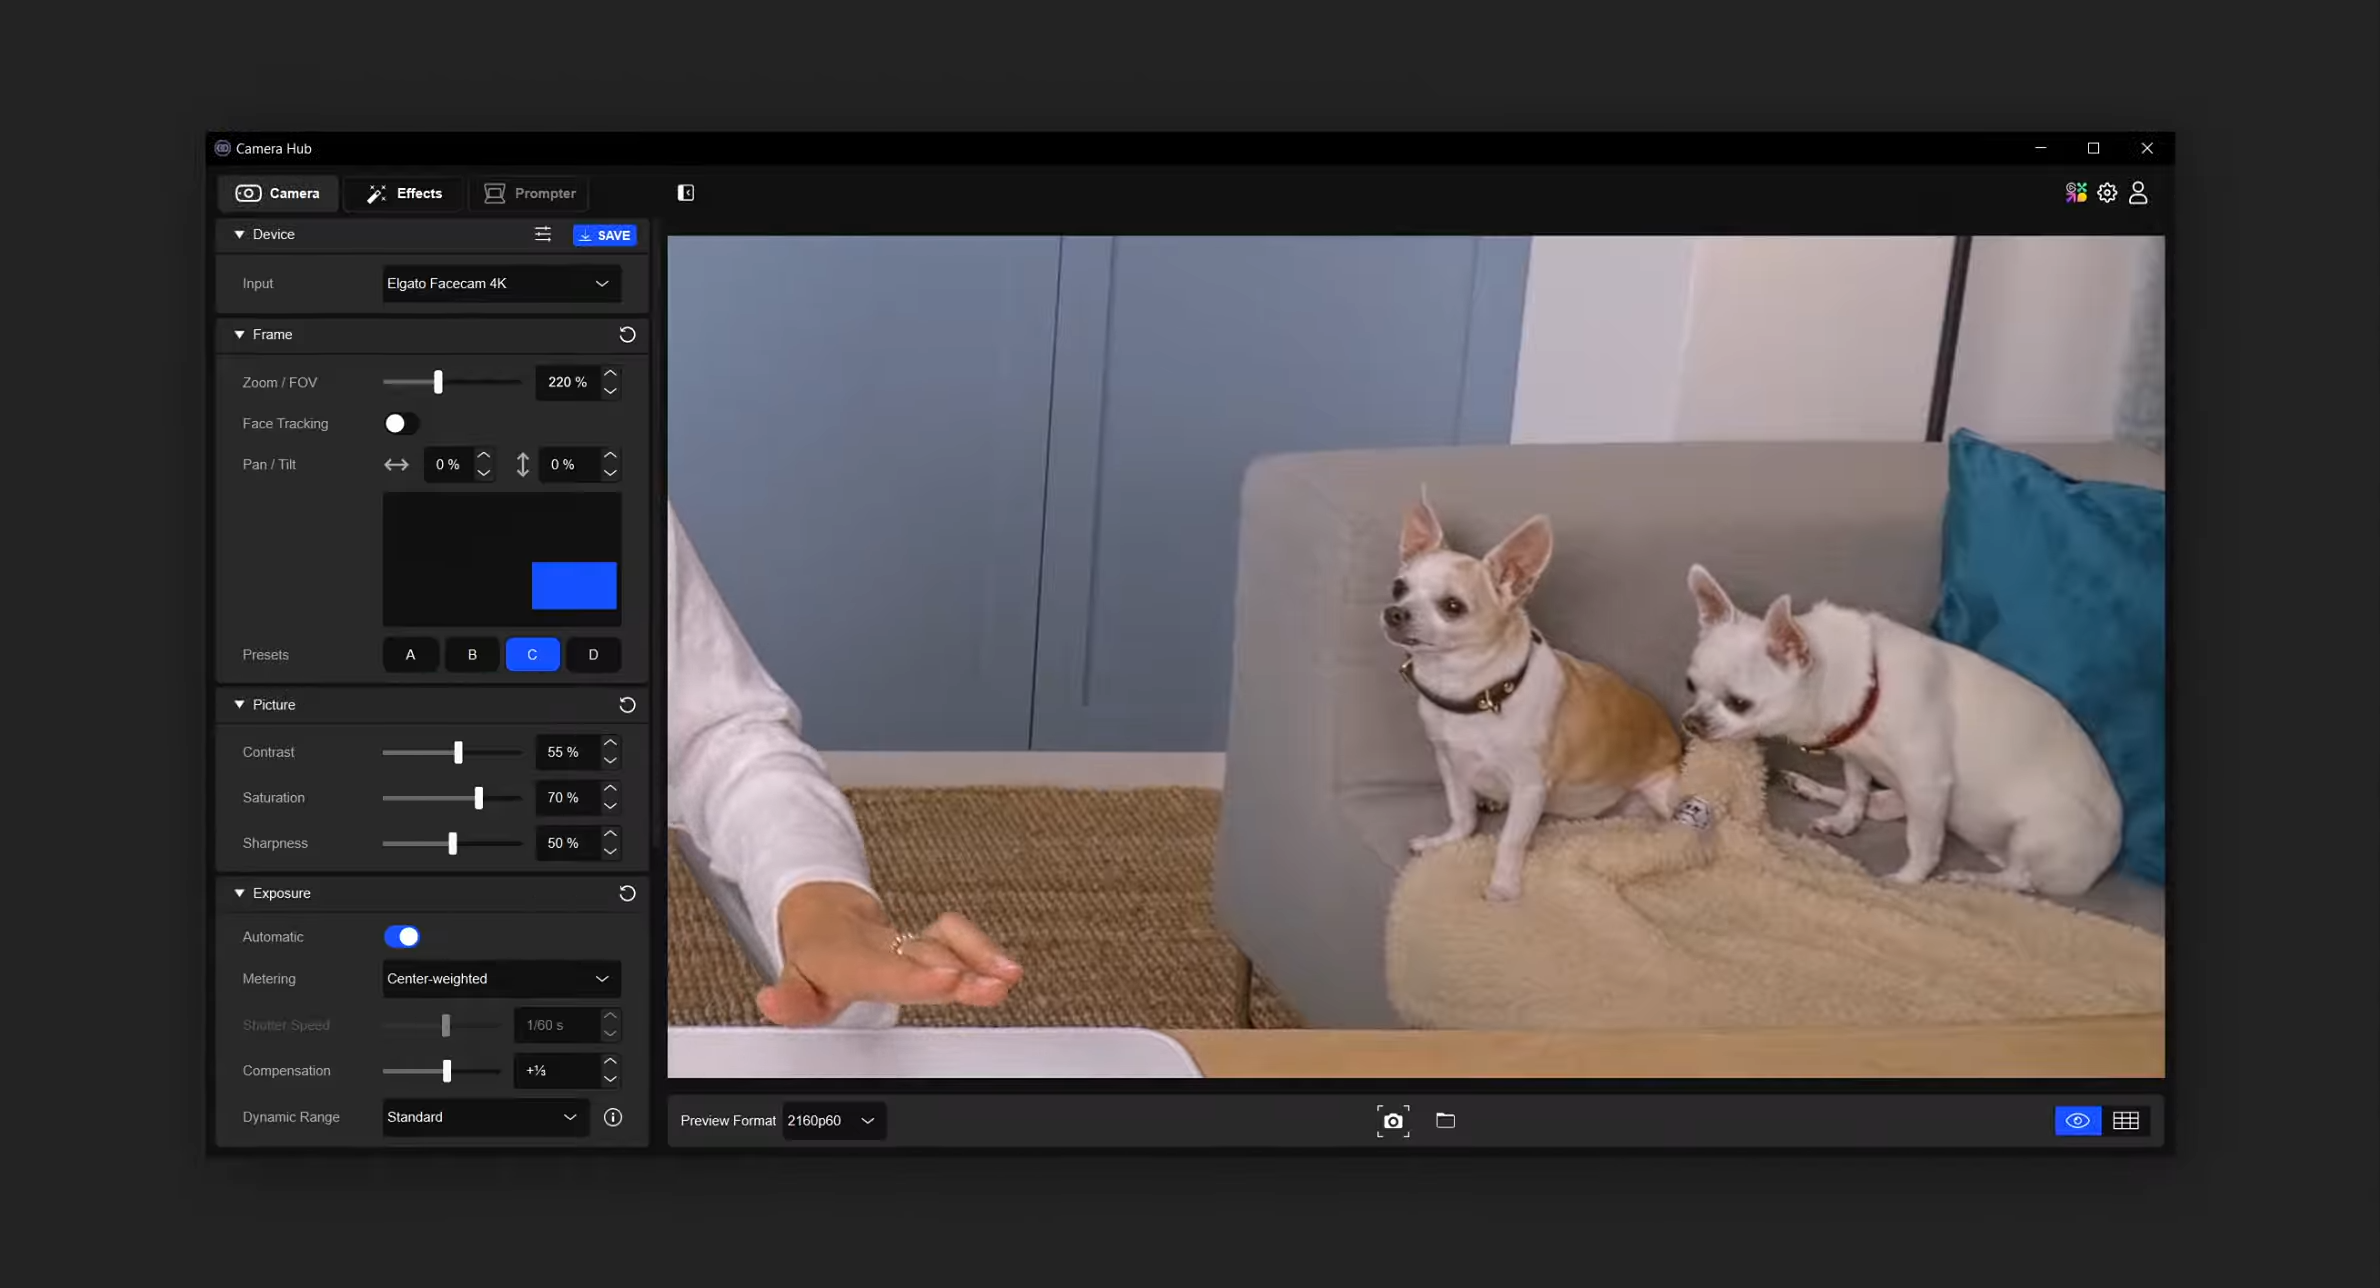Open the Metering mode dropdown
The image size is (2380, 1288).
tap(500, 979)
